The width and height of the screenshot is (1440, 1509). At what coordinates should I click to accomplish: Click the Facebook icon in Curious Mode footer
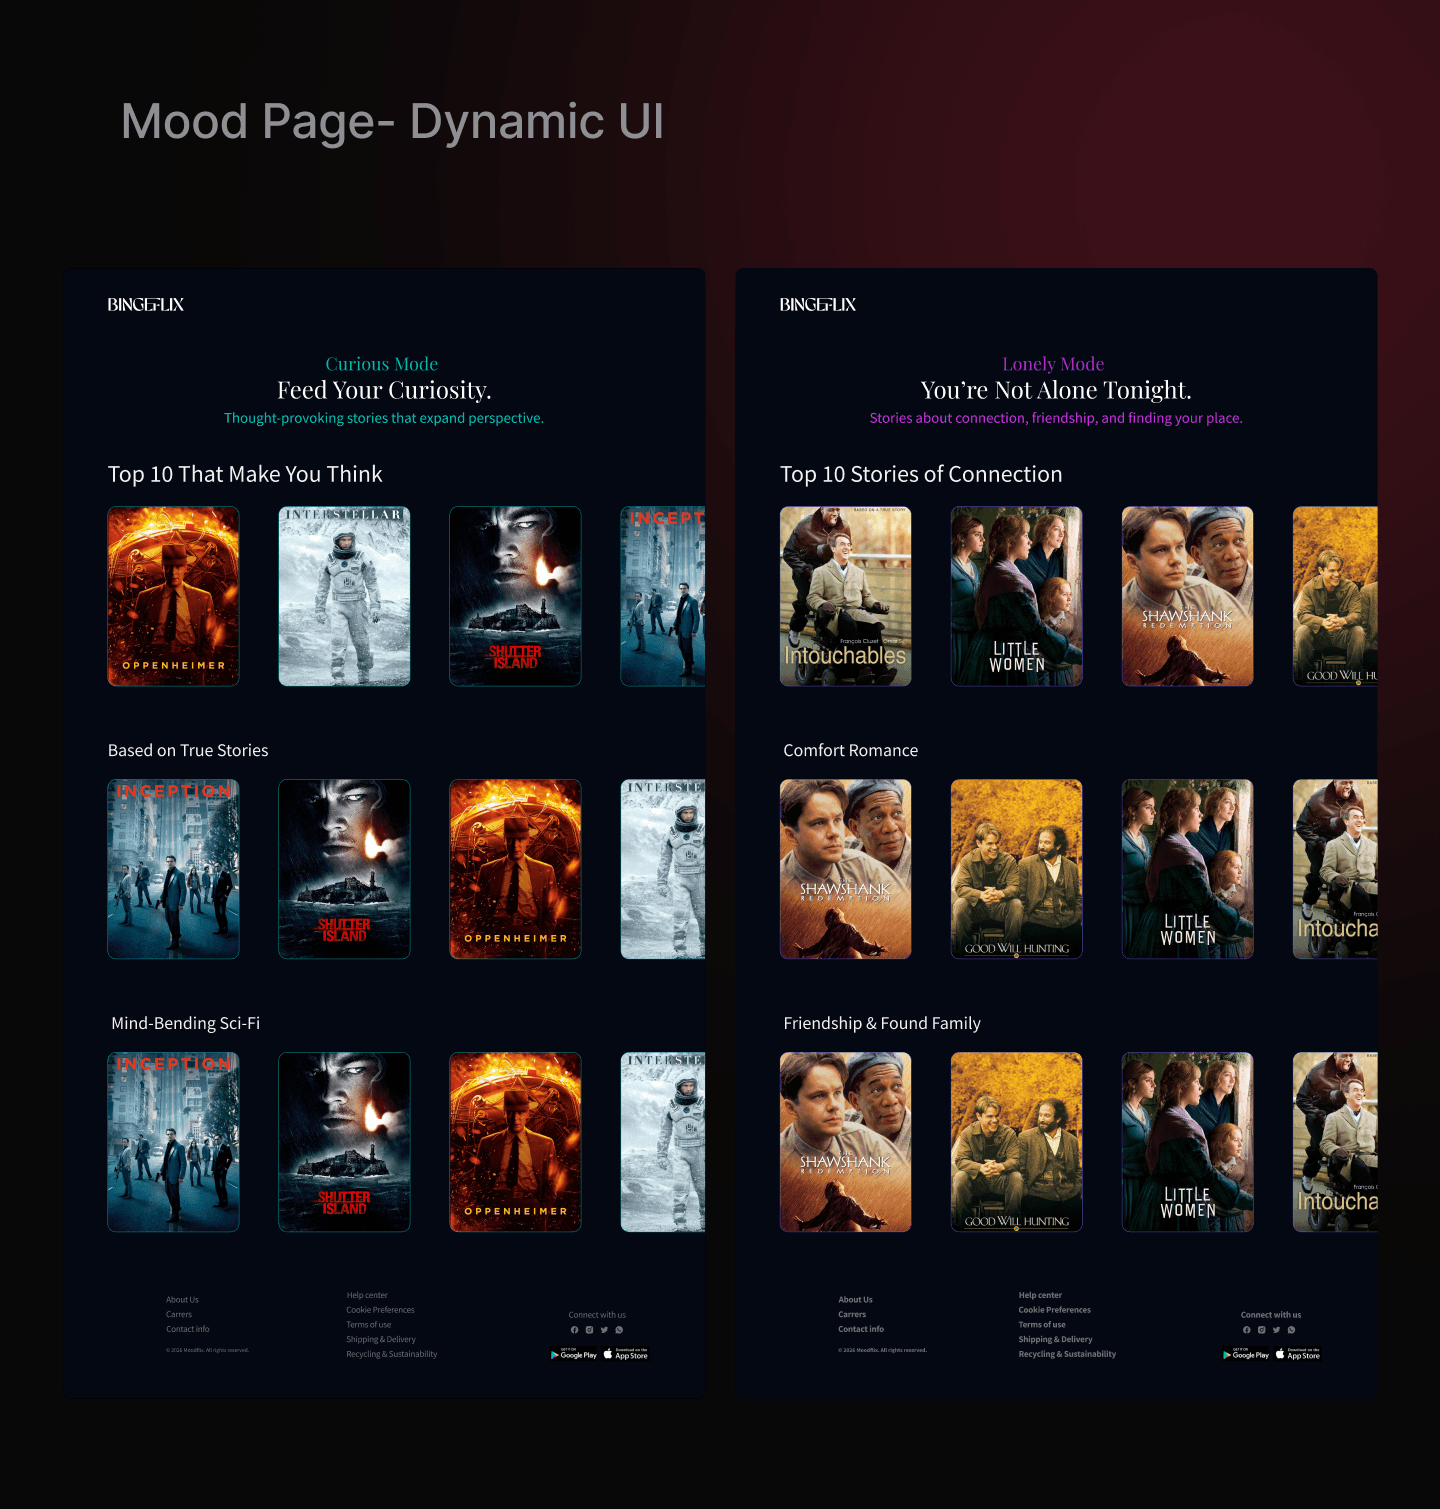[574, 1330]
